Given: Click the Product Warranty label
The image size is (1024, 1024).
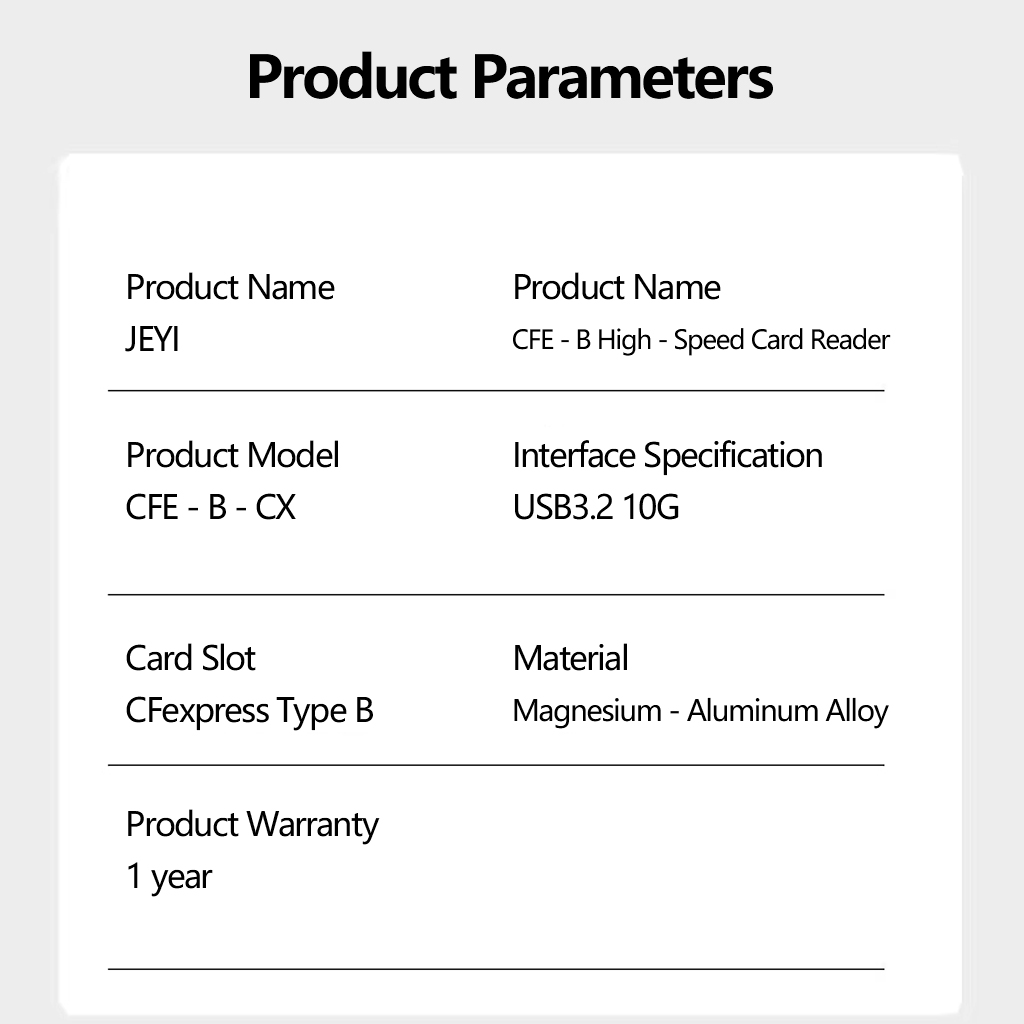Looking at the screenshot, I should pos(252,825).
